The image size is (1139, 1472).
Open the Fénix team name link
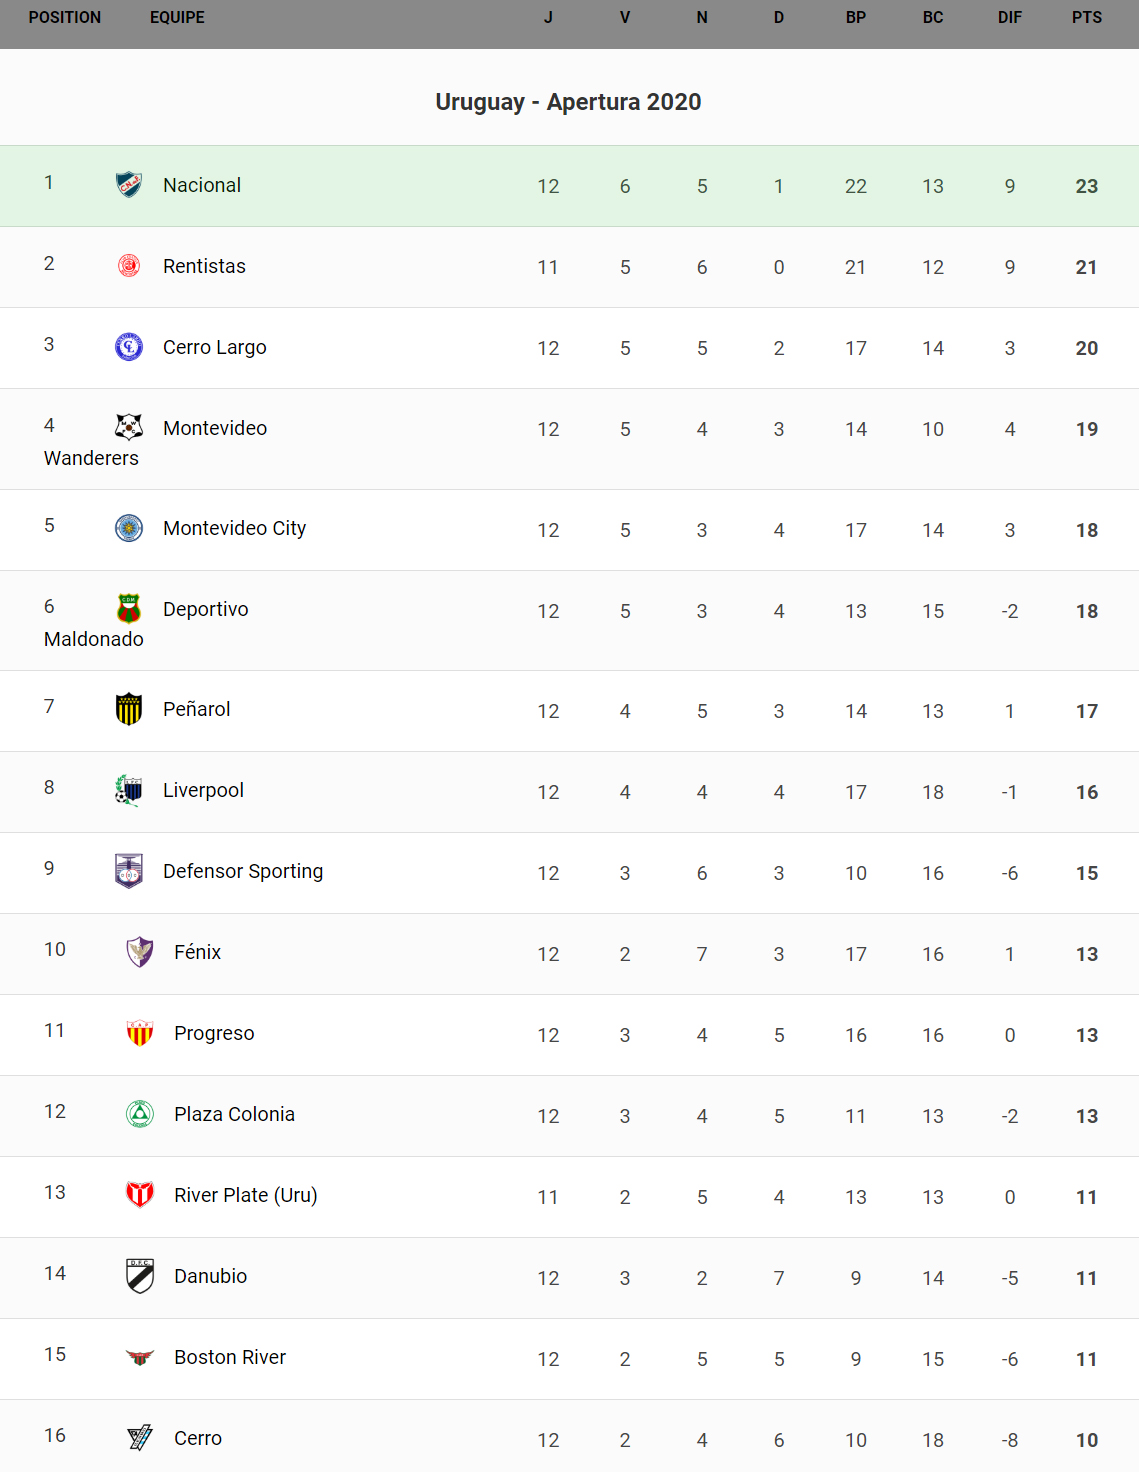[197, 952]
